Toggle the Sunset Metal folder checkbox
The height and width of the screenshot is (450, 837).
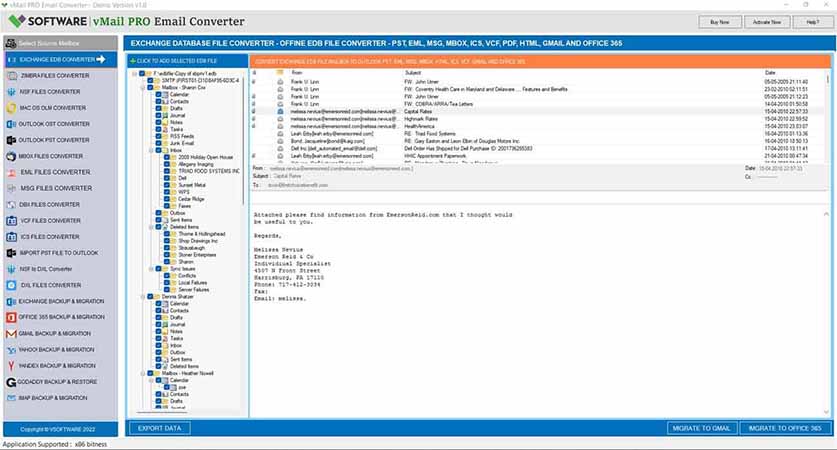tap(167, 185)
